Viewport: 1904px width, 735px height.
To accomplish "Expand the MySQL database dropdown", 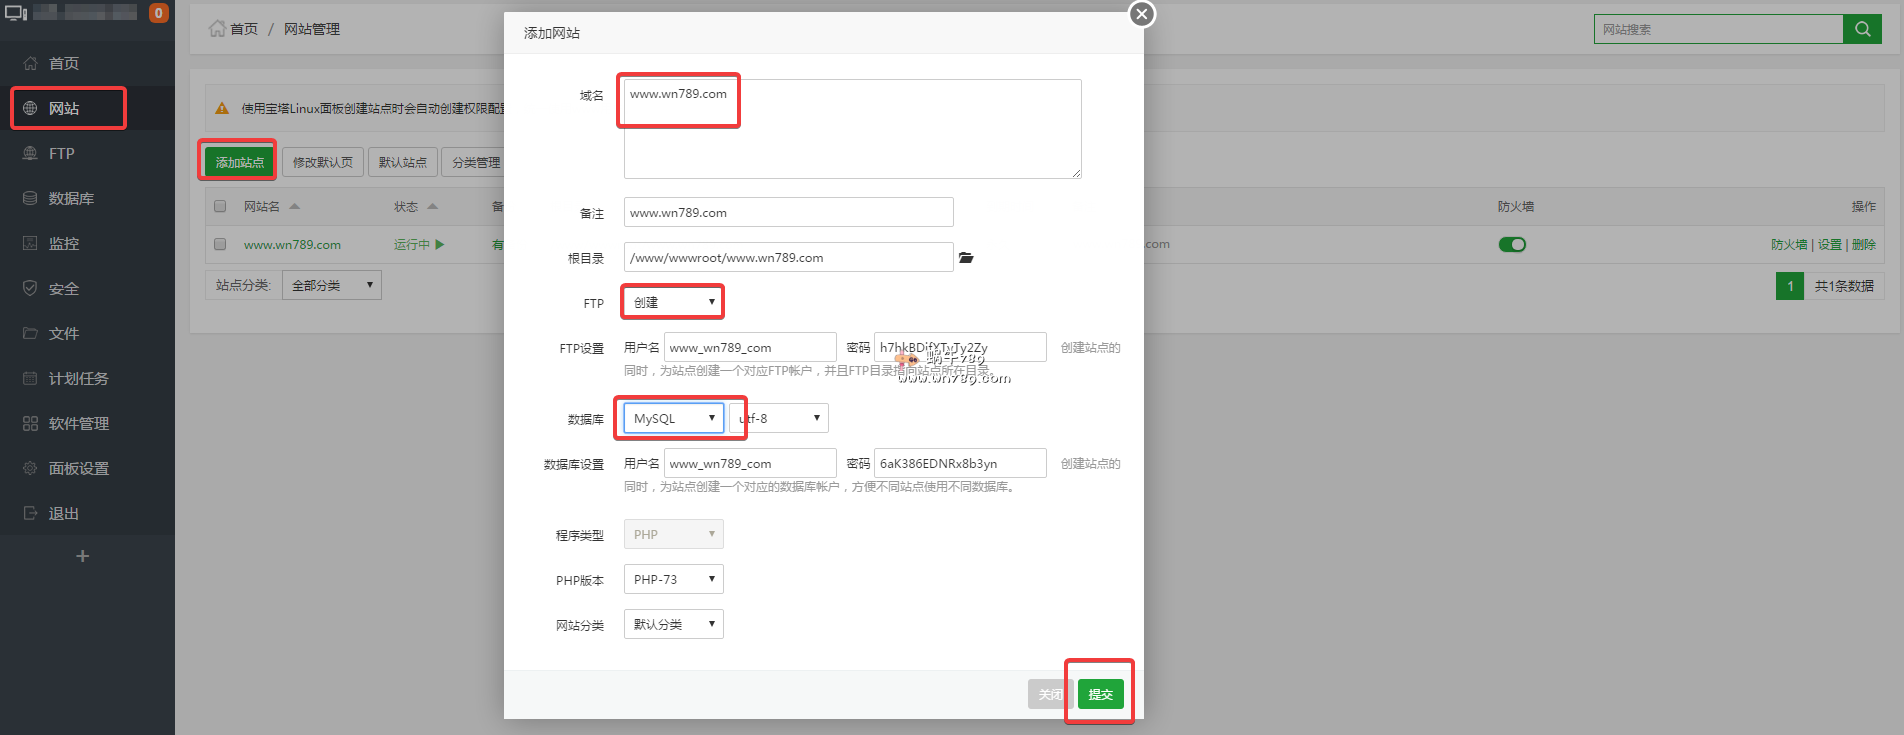I will tap(673, 418).
